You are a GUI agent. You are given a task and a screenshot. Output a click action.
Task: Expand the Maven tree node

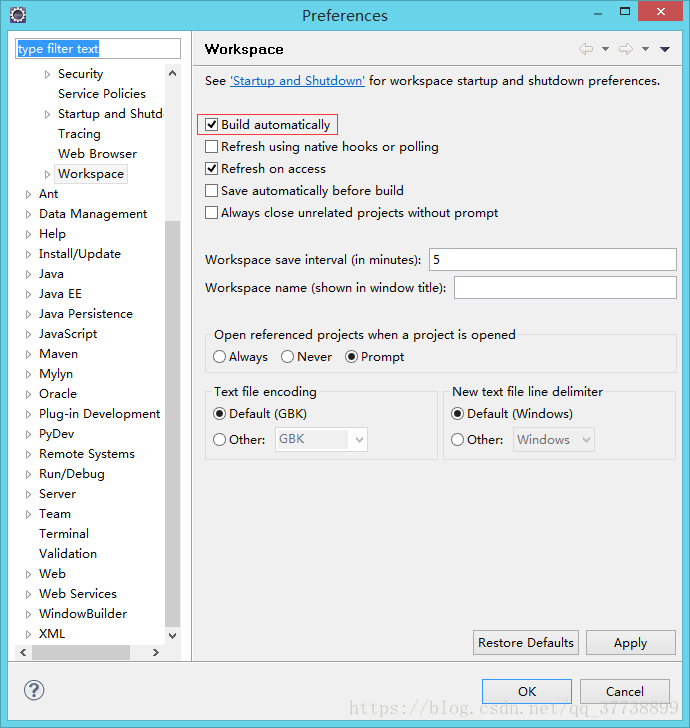click(x=28, y=354)
